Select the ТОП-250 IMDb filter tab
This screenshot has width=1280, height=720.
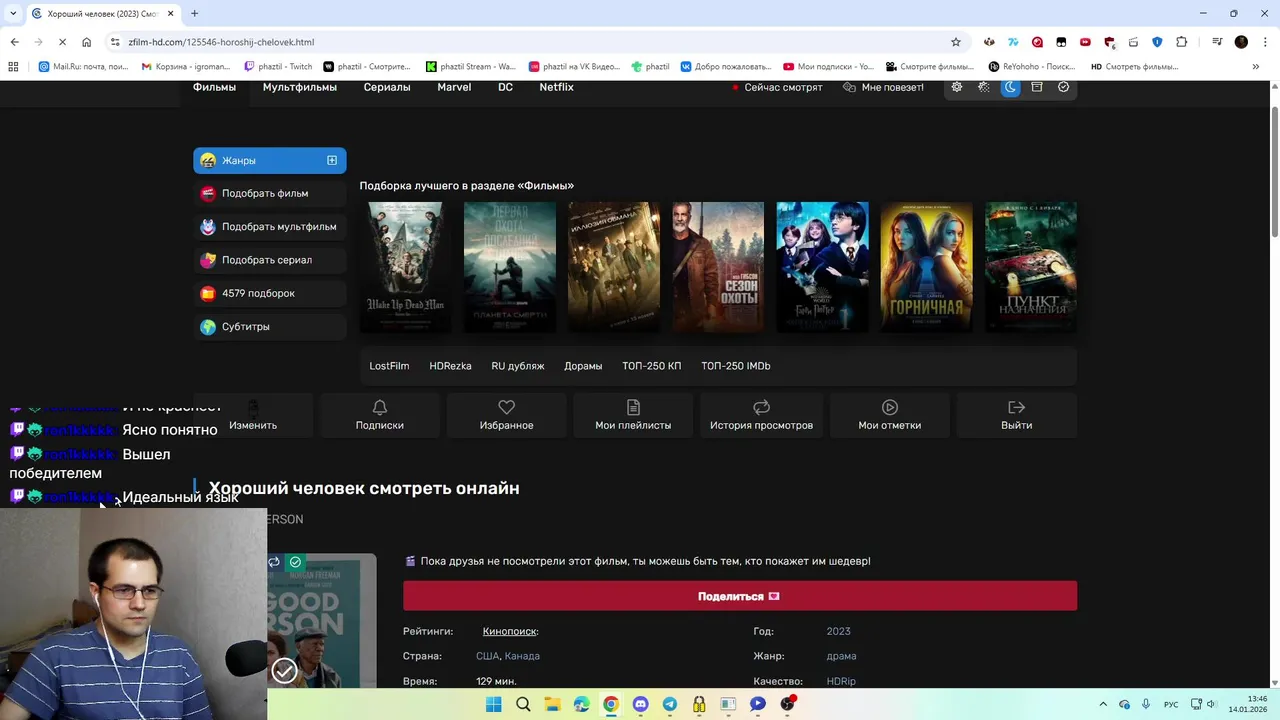[x=736, y=366]
